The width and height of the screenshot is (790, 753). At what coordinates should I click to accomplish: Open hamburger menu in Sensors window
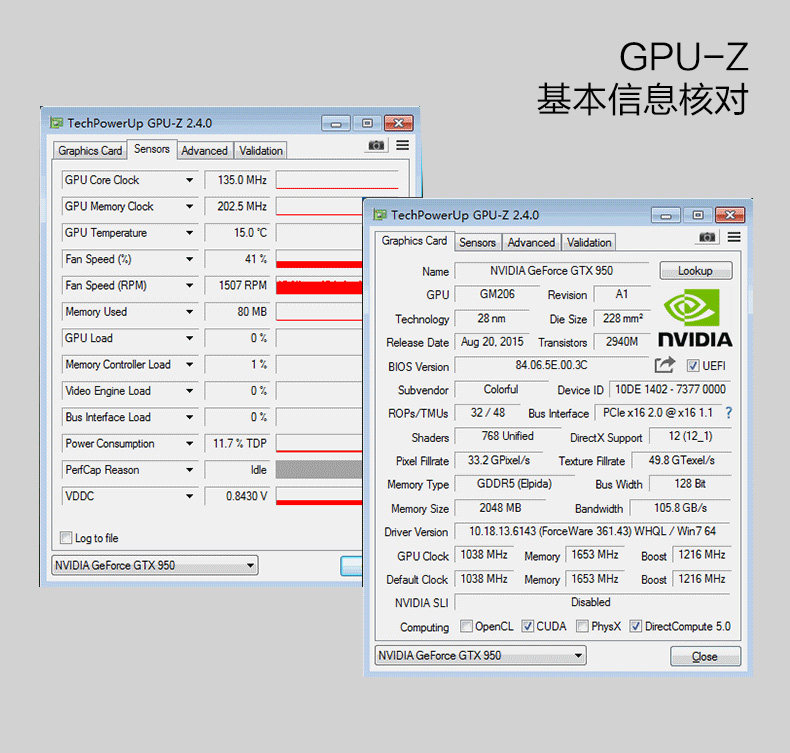click(402, 146)
